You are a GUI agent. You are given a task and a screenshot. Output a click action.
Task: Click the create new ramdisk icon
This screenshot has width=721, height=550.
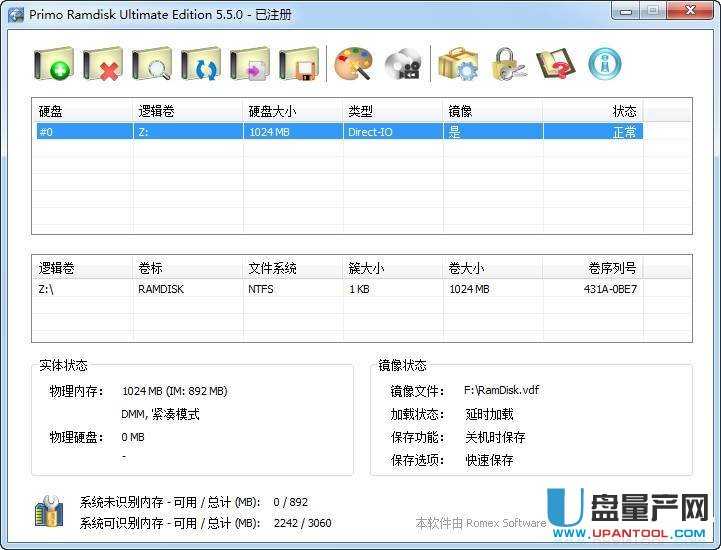tap(54, 64)
